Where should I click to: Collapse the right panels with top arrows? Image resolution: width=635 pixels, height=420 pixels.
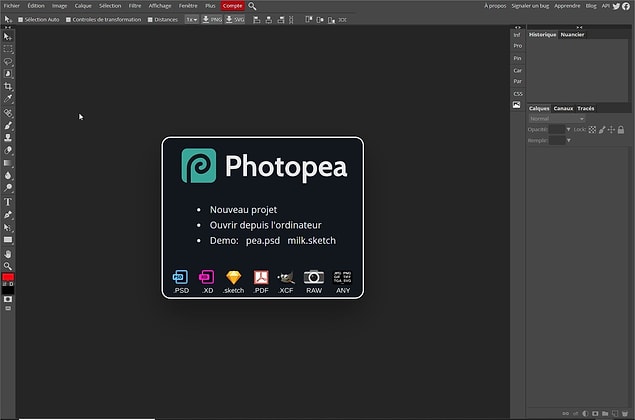coord(580,27)
